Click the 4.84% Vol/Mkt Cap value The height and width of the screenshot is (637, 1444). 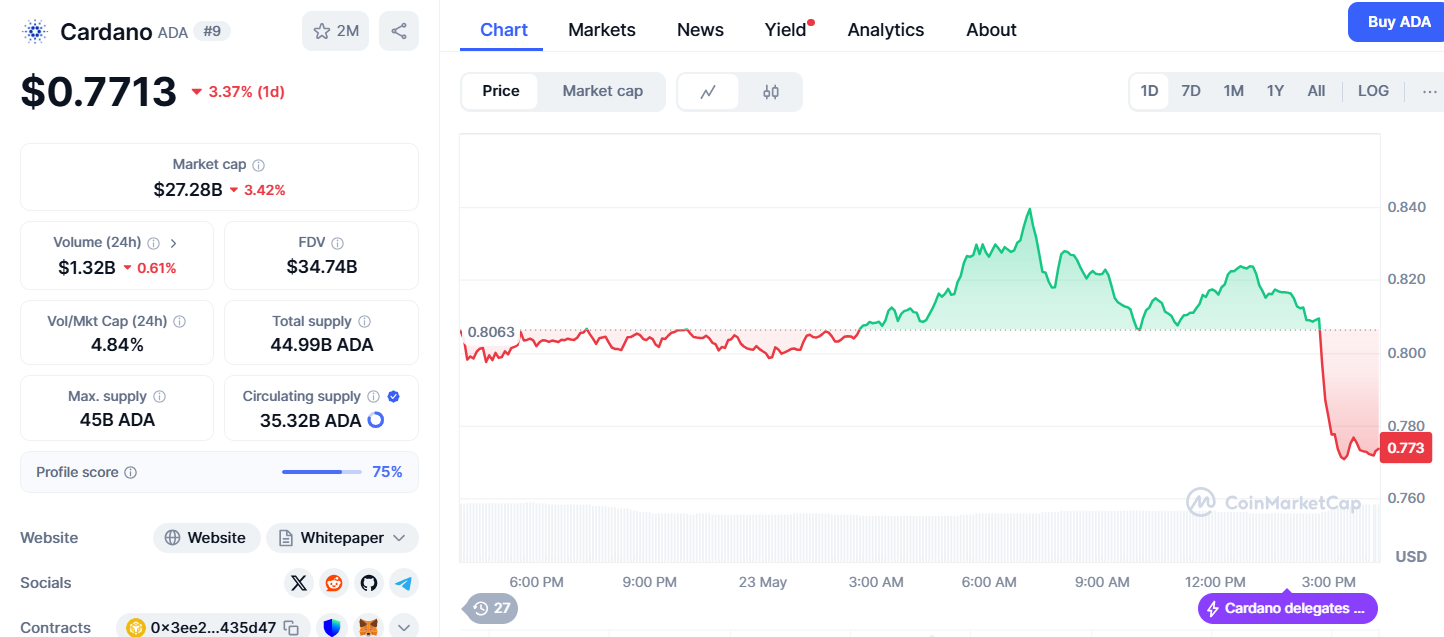coord(117,346)
